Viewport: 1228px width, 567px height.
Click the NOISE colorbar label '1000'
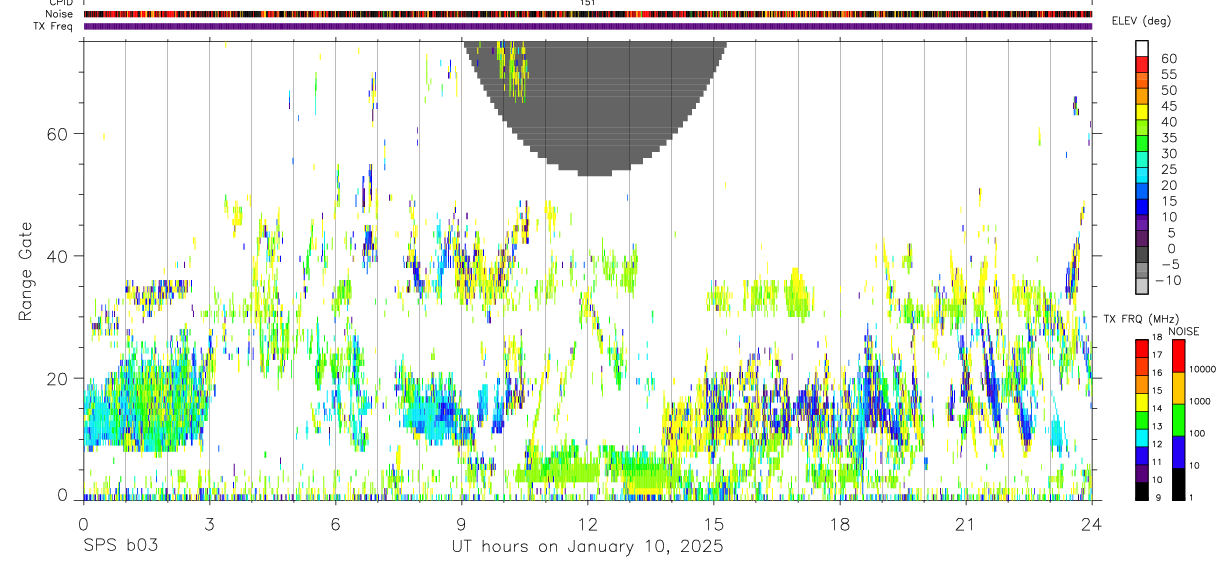(x=1202, y=401)
